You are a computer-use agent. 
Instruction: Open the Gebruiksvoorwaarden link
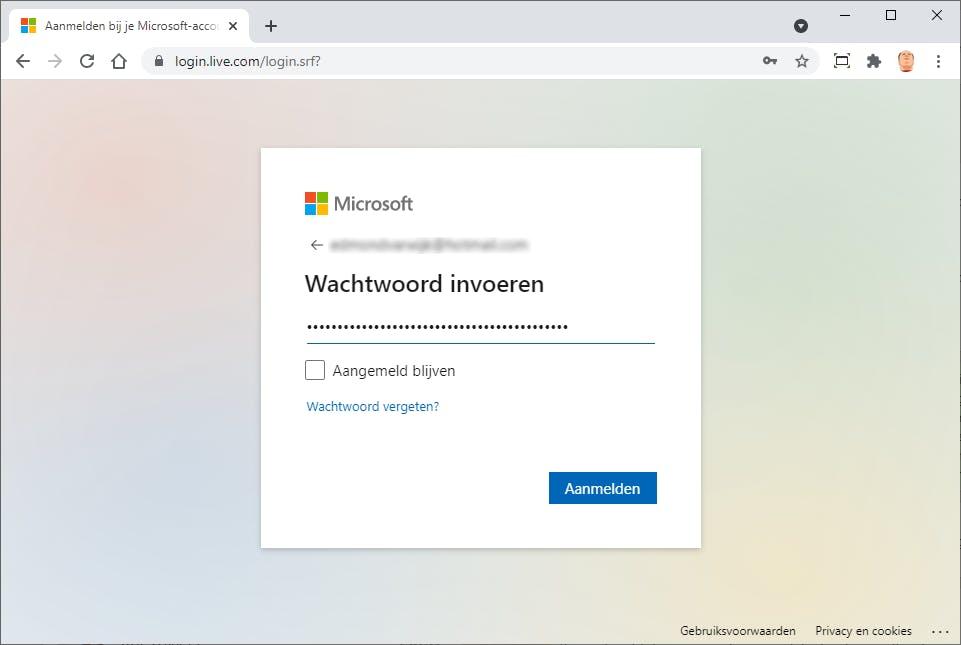[x=738, y=630]
